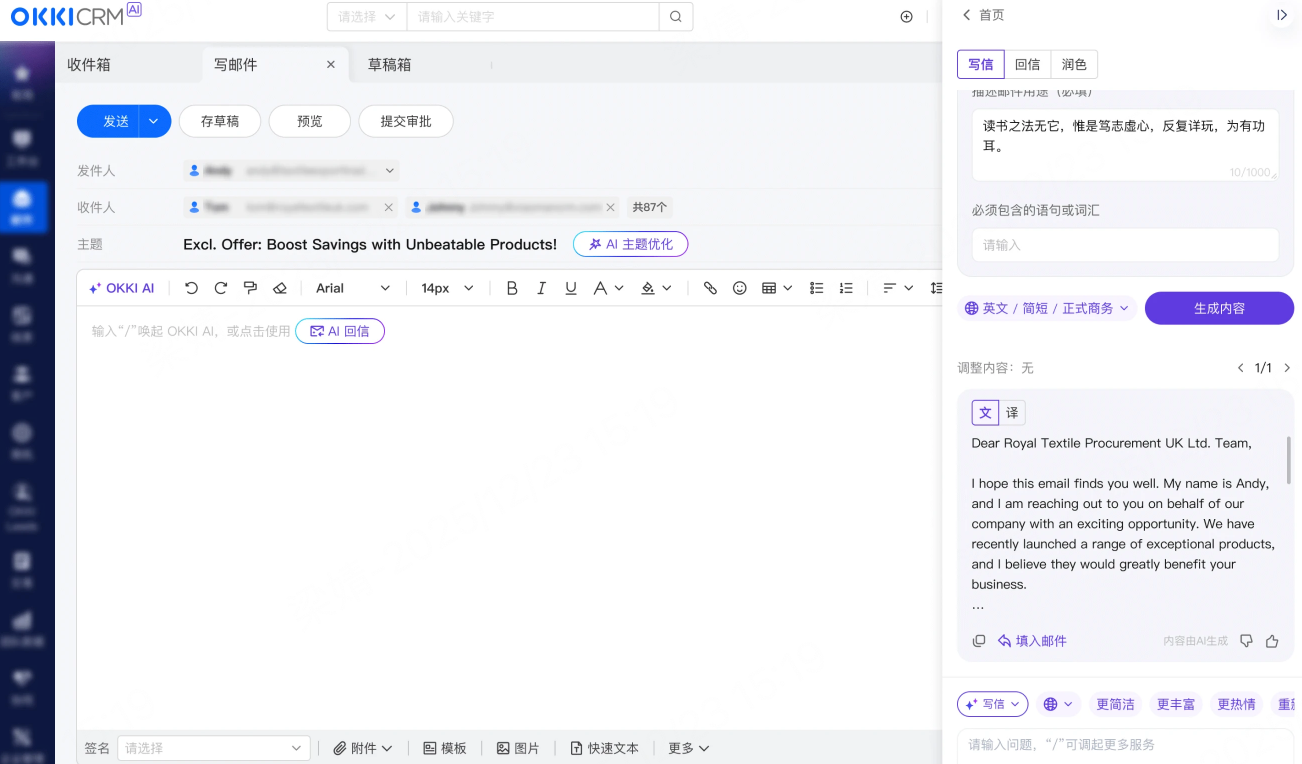The image size is (1302, 764).
Task: Select the 润色 tab in AI panel
Action: pyautogui.click(x=1074, y=65)
